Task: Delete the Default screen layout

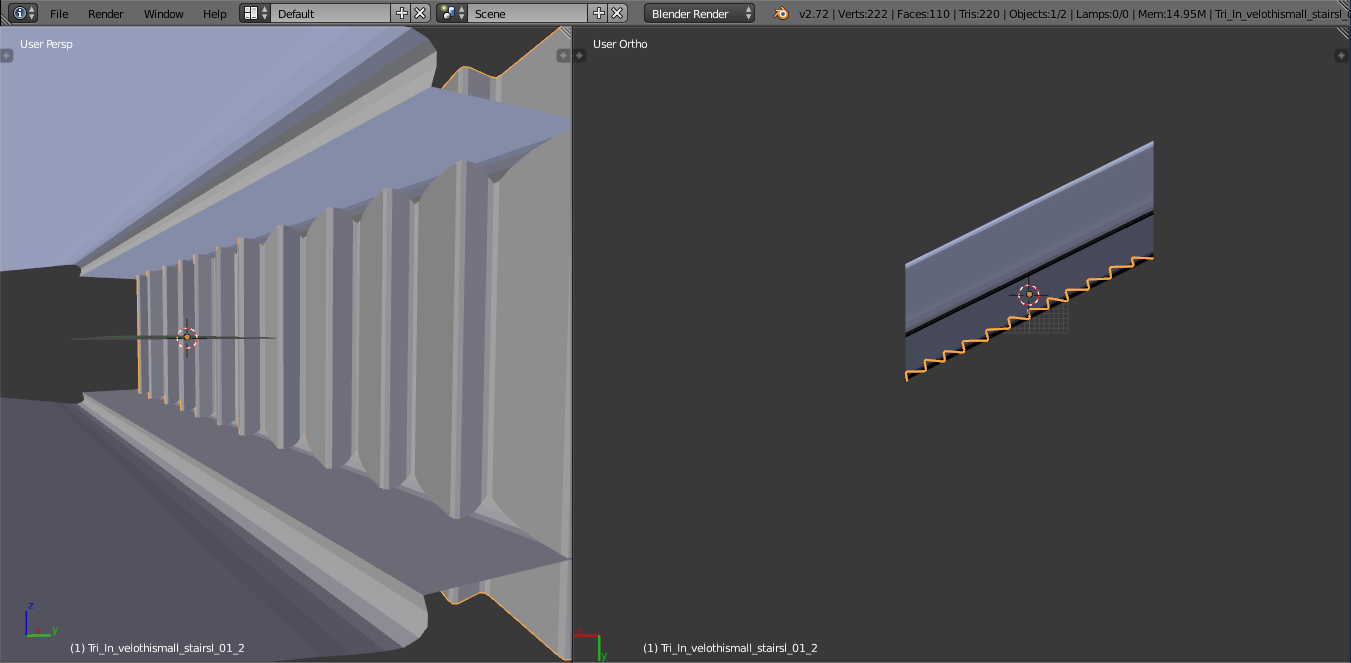Action: tap(420, 13)
